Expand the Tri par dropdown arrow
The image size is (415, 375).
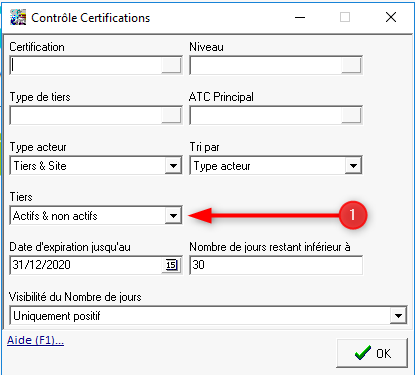pos(353,165)
